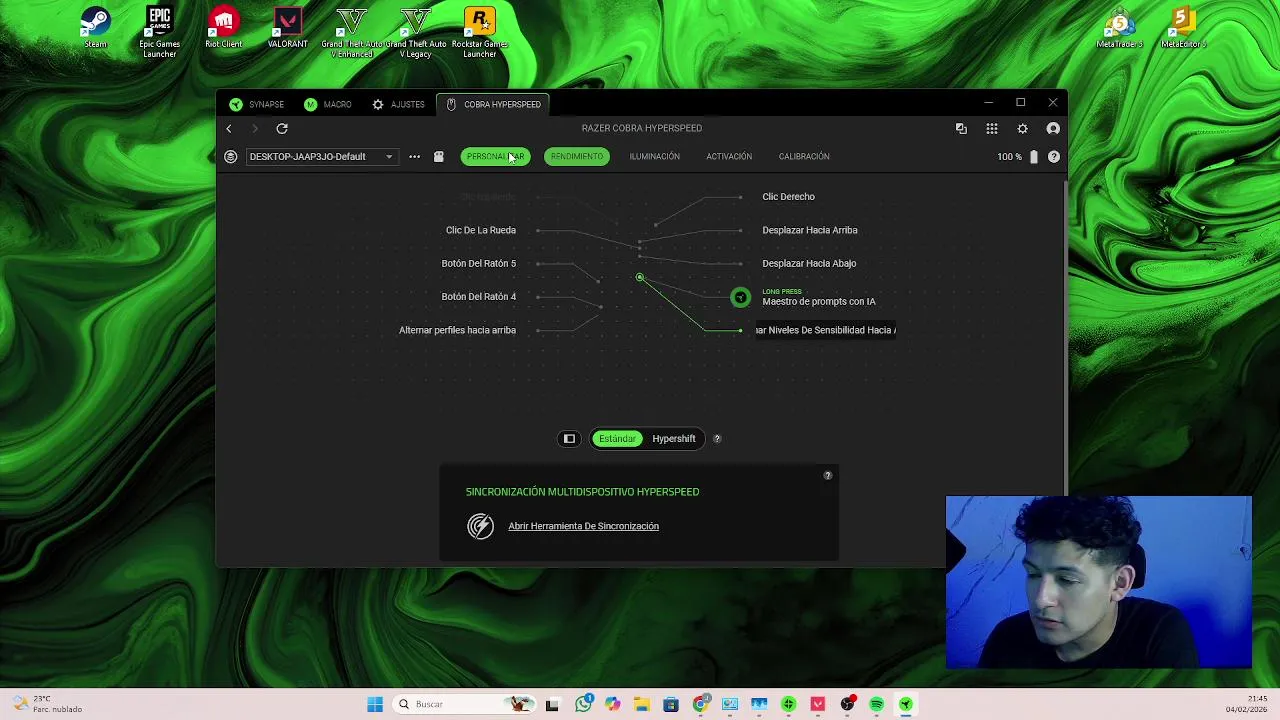
Task: Open Grand Theft Auto V Enhanced shortcut
Action: pos(351,31)
